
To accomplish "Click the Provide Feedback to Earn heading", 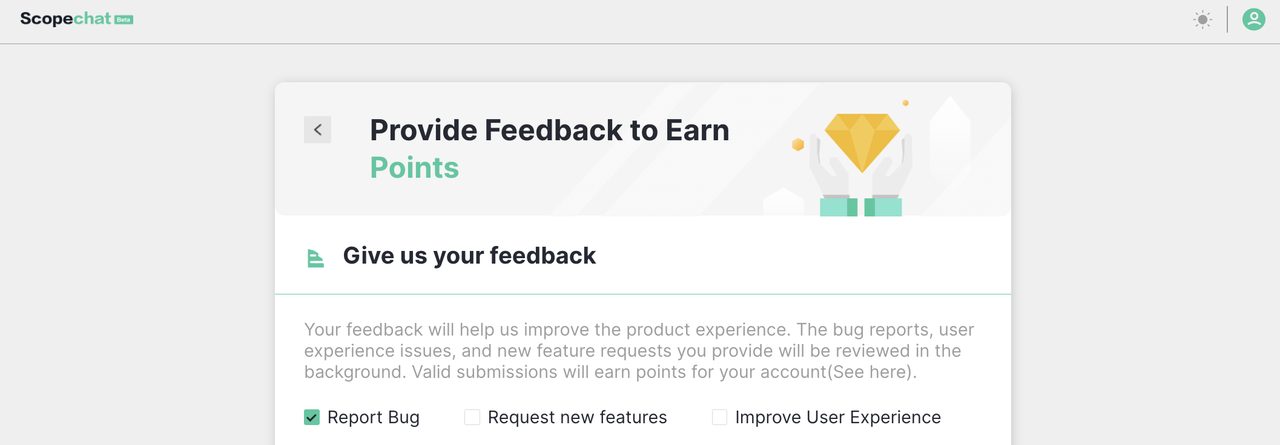I will (x=549, y=130).
